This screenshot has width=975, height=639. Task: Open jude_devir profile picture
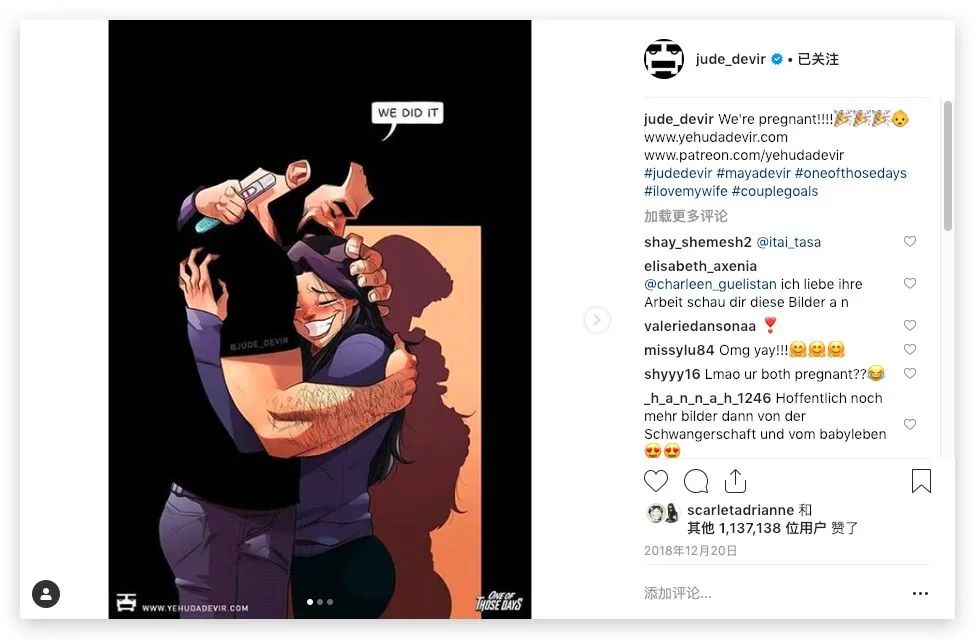[x=663, y=59]
